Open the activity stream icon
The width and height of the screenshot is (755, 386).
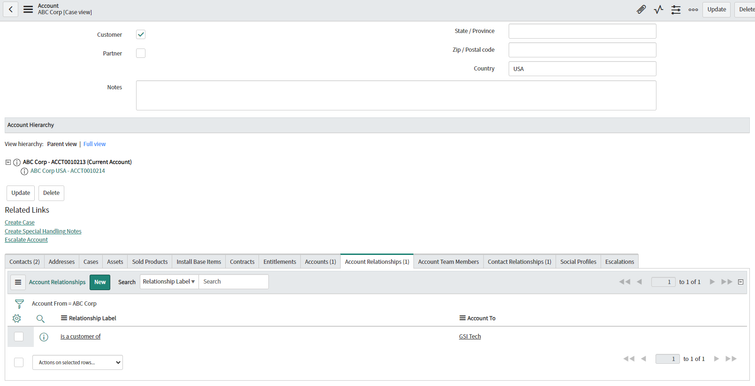click(x=658, y=10)
